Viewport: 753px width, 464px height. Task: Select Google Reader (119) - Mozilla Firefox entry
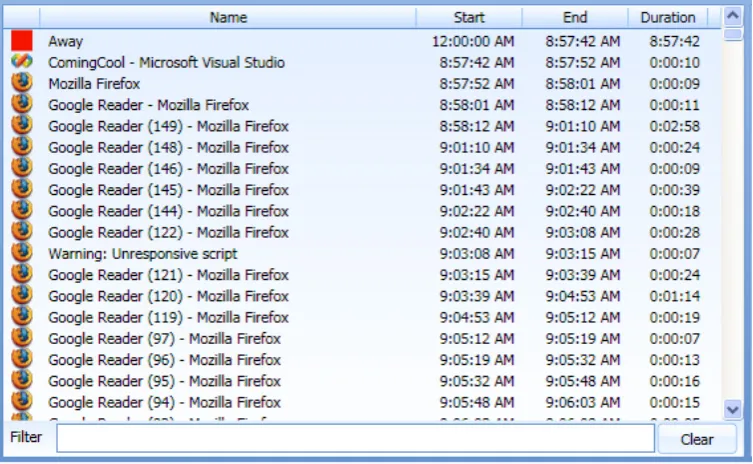click(x=168, y=317)
